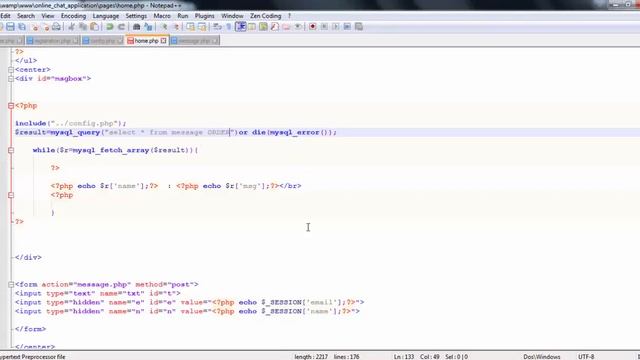Open the Settings menu
The image size is (640, 360).
(136, 16)
